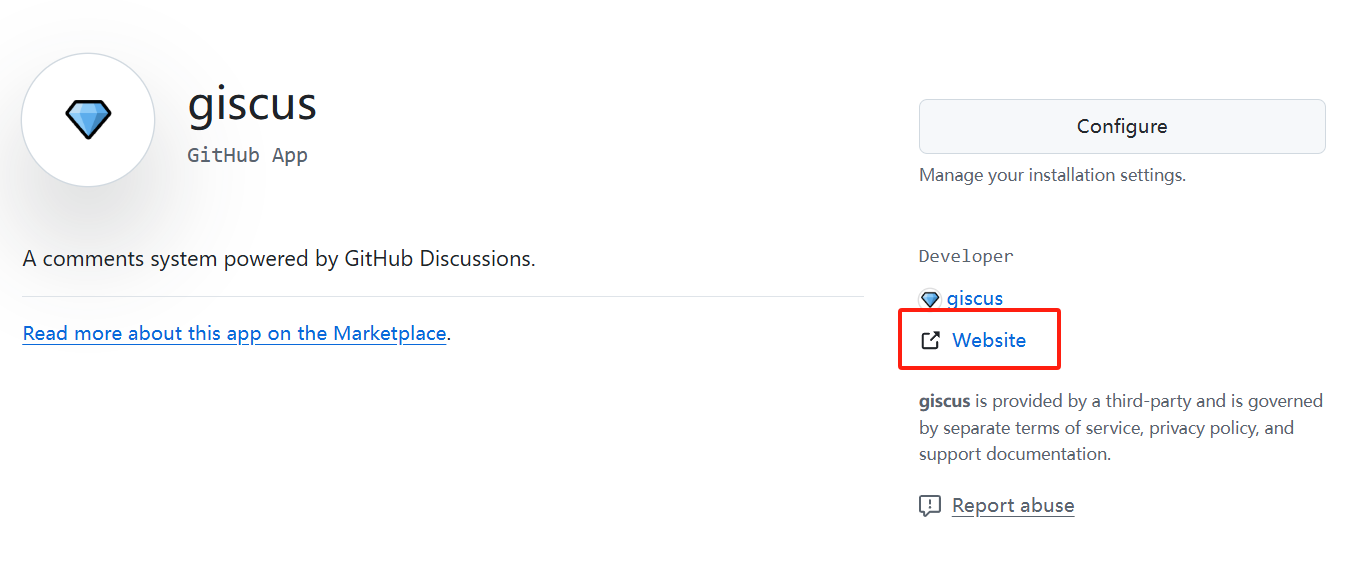
Task: Click the blue diamond inside the app avatar
Action: tap(87, 117)
